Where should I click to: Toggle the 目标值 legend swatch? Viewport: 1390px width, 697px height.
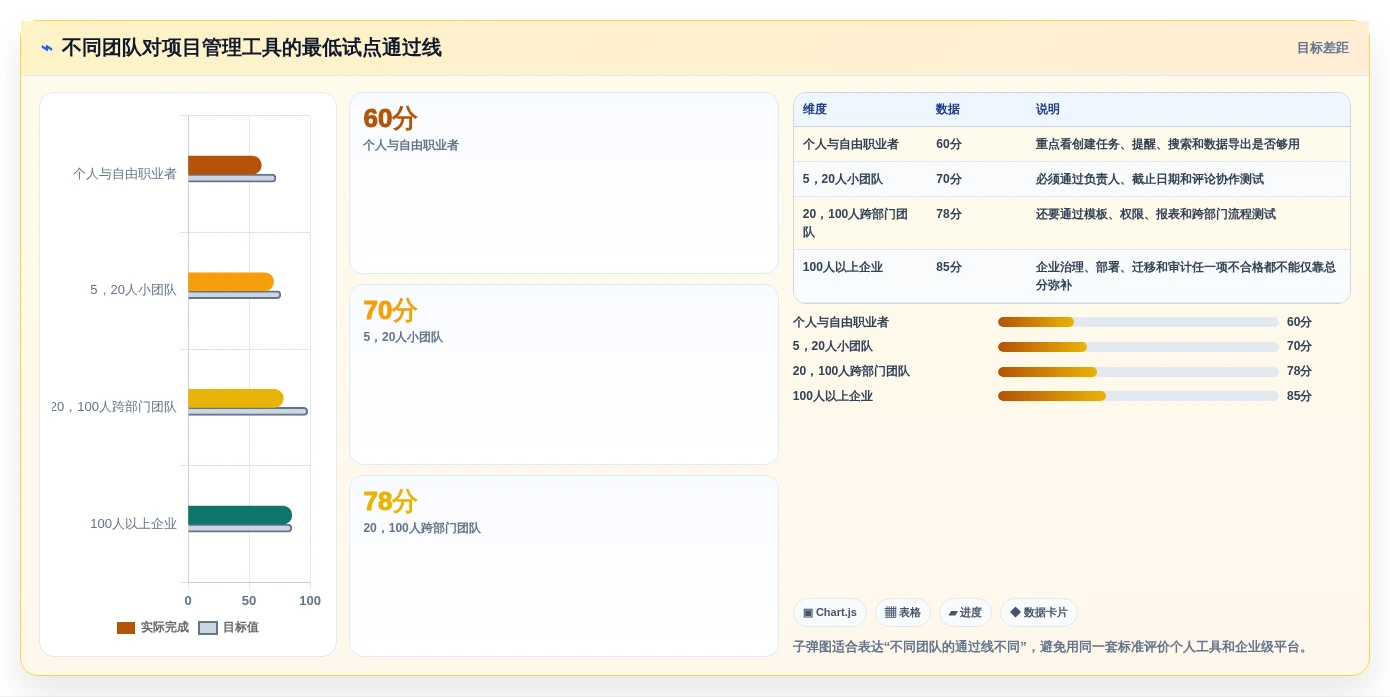(208, 628)
